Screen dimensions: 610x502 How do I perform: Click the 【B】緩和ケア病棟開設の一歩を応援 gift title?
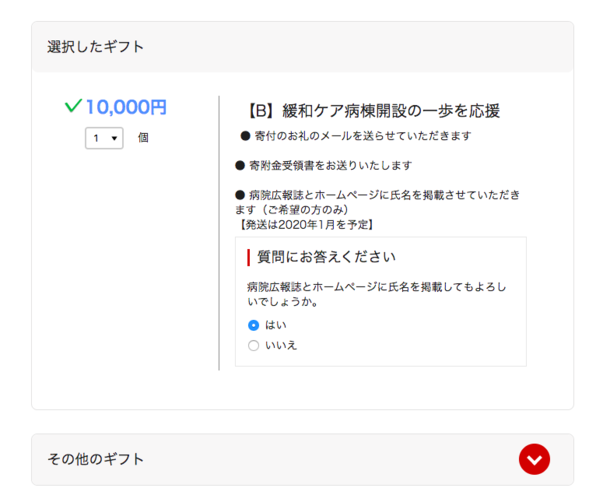coord(372,110)
